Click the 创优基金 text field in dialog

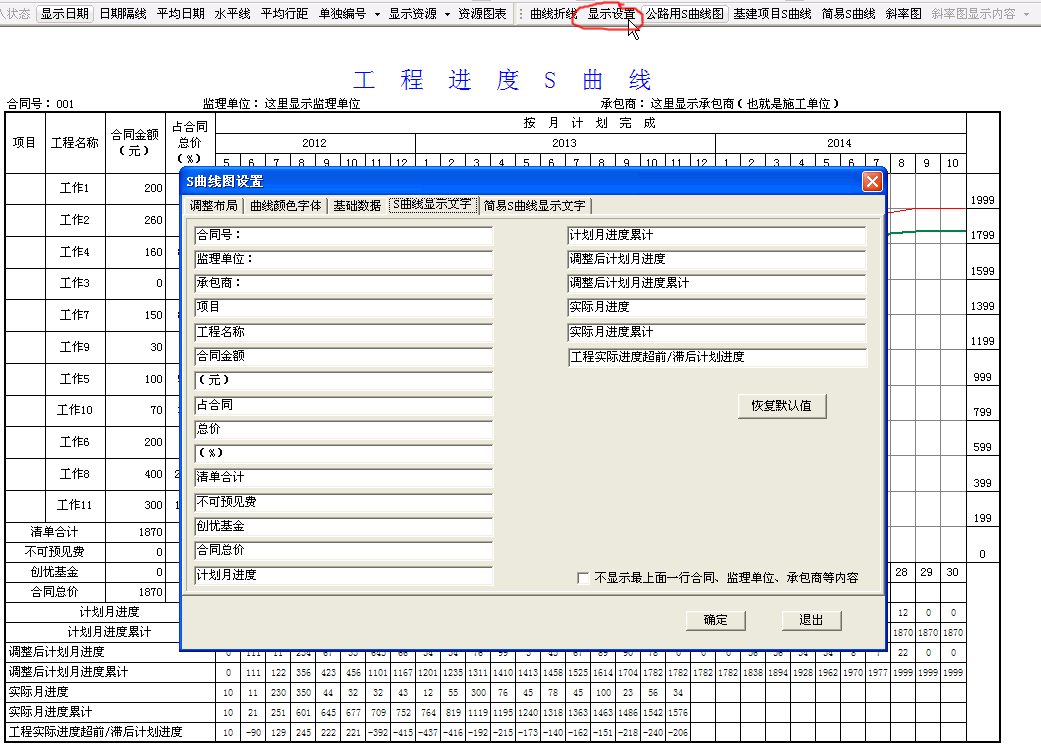coord(343,526)
